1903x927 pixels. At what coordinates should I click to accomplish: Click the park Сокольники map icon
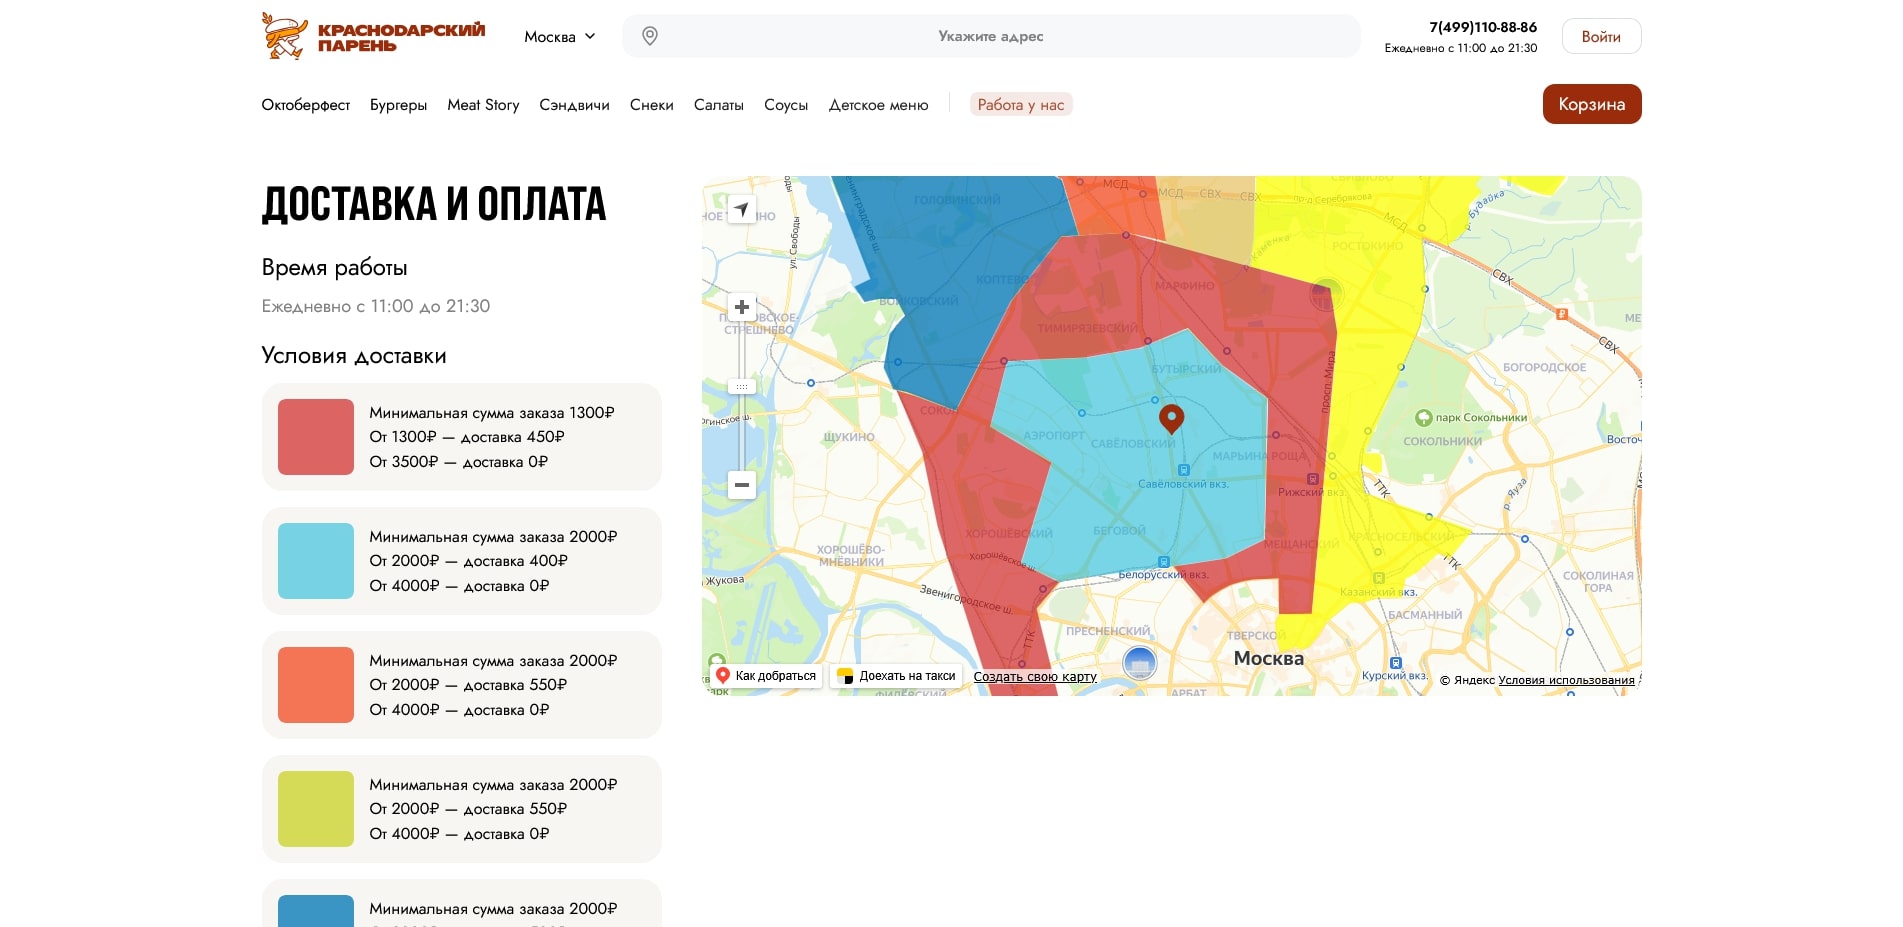coord(1423,418)
